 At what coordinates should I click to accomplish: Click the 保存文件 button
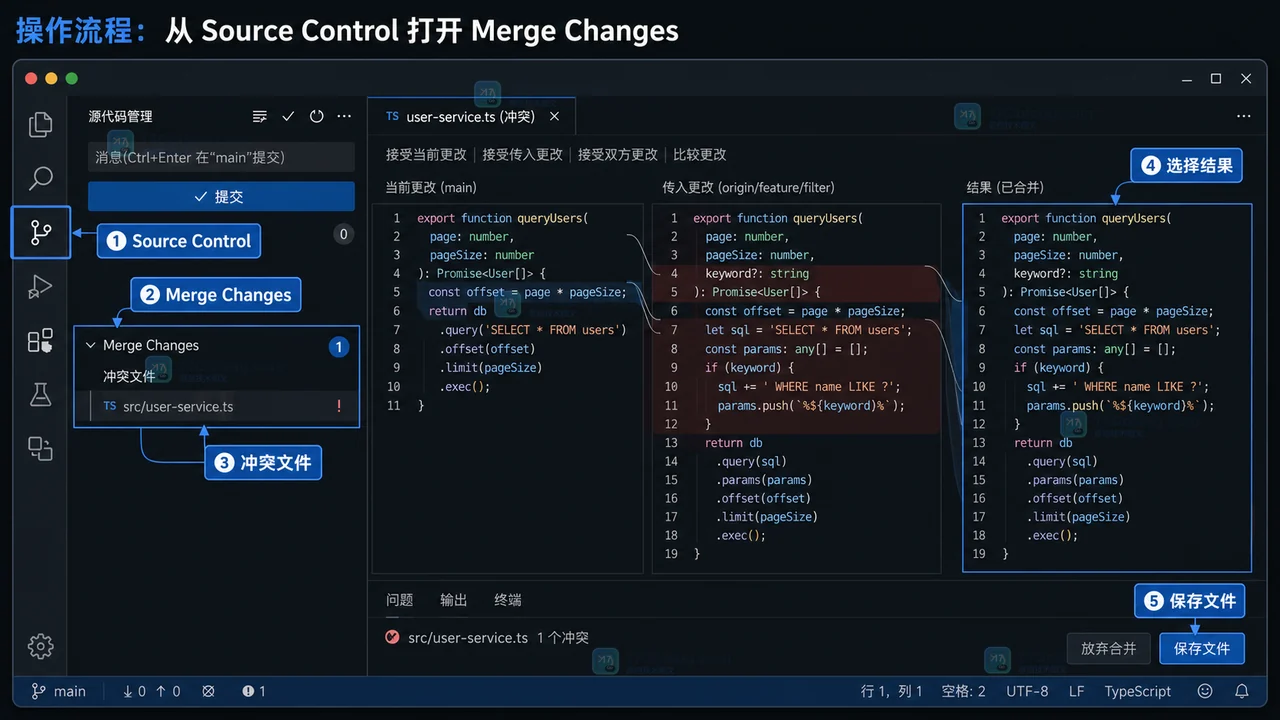[1202, 648]
